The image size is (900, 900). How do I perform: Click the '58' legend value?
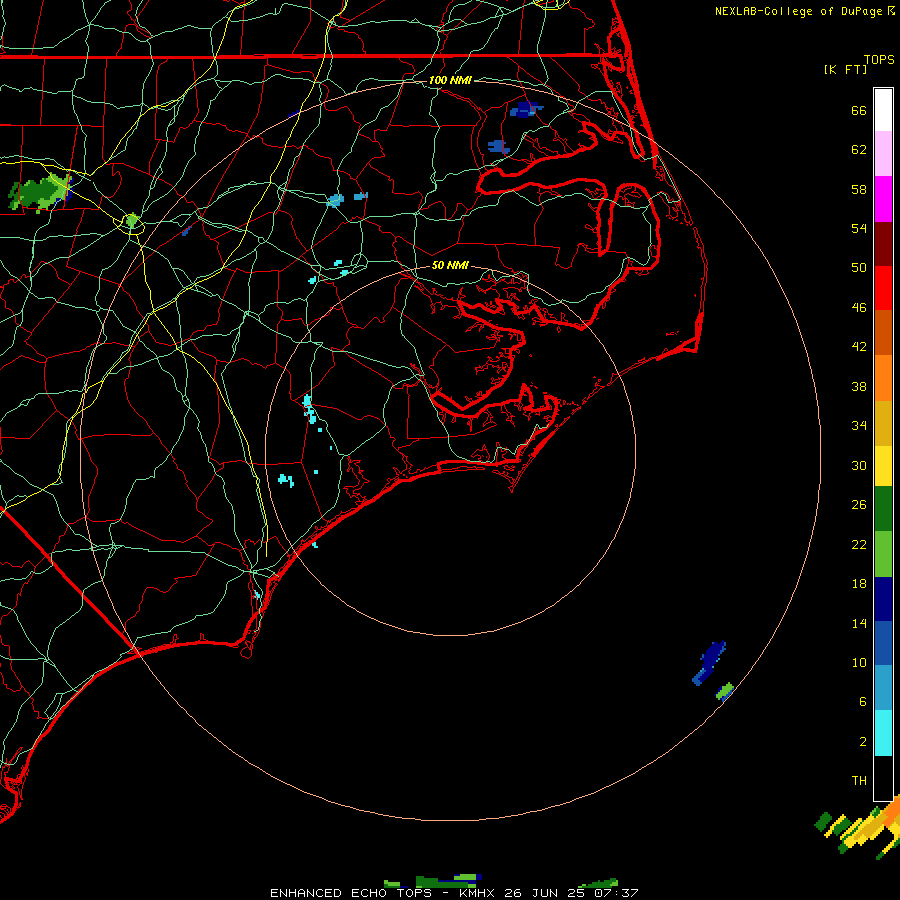pyautogui.click(x=859, y=189)
